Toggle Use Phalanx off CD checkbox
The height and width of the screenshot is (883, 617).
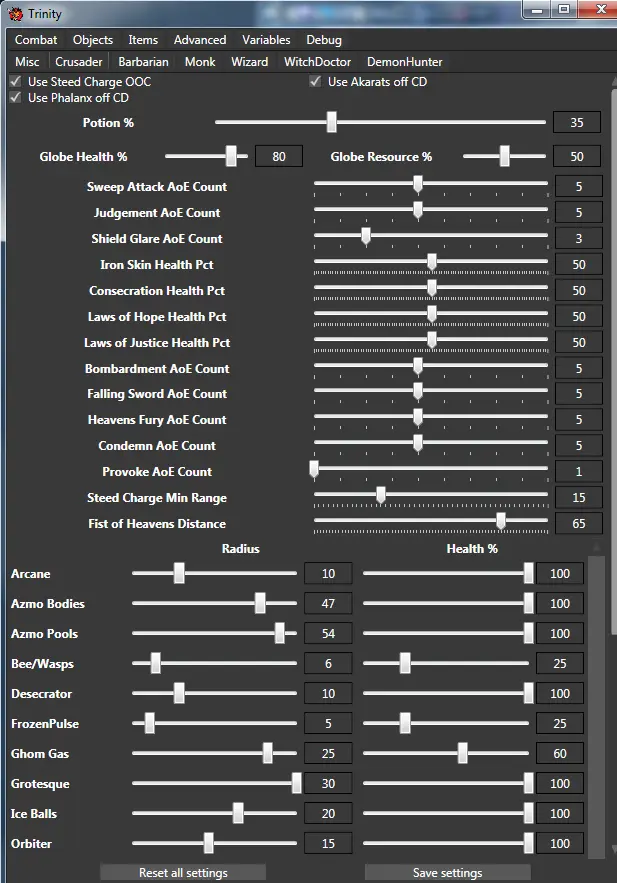coord(16,98)
